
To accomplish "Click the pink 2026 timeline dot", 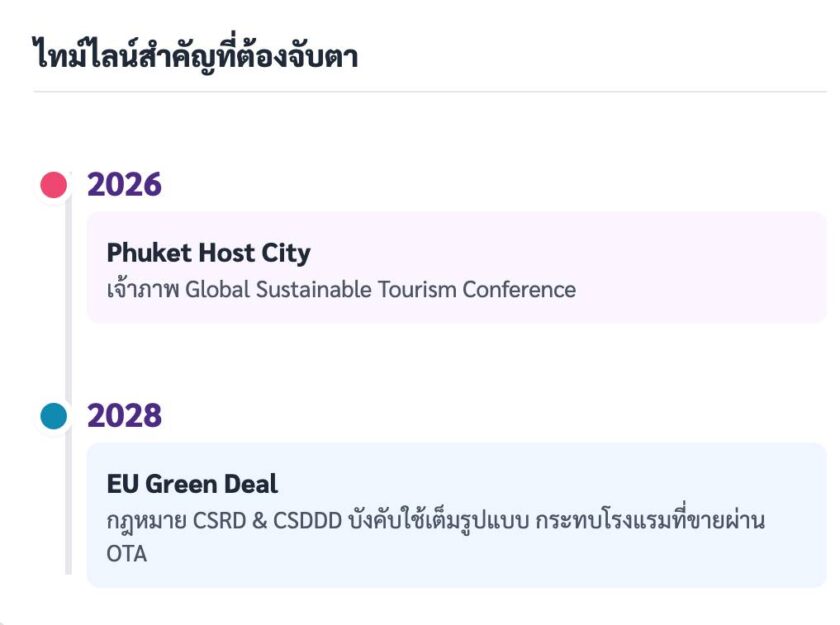I will coord(53,185).
